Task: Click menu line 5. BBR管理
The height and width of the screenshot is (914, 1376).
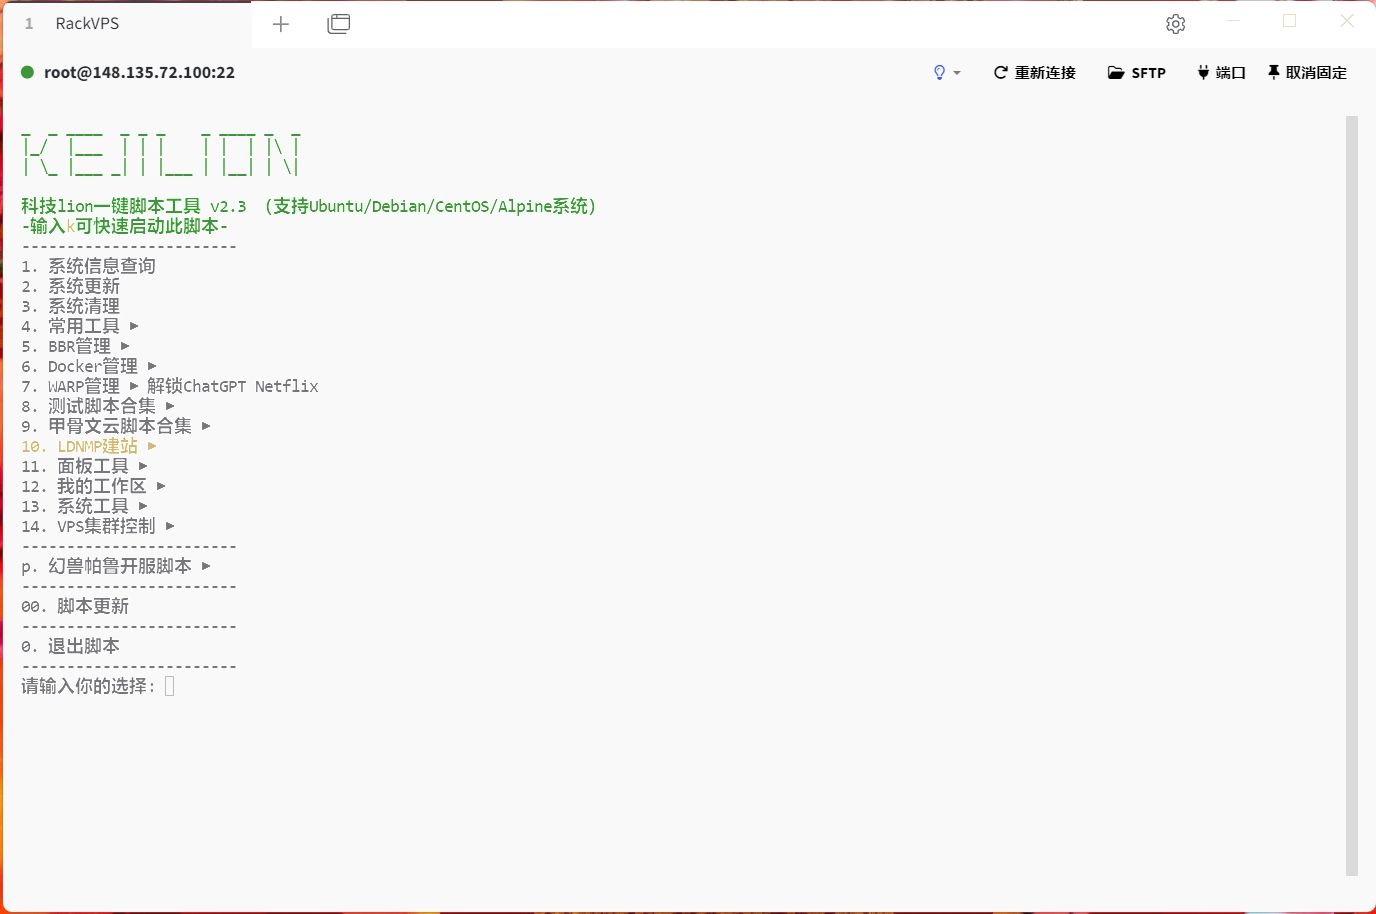Action: (x=76, y=346)
